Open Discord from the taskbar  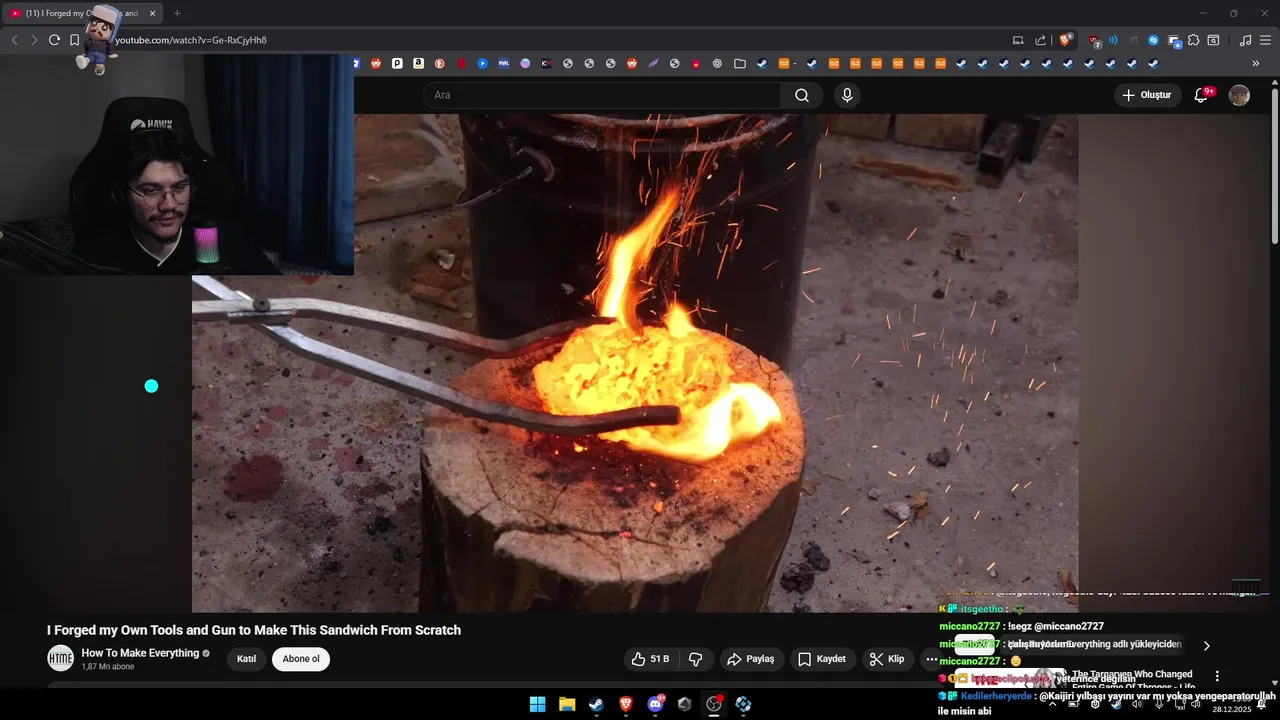tap(655, 704)
